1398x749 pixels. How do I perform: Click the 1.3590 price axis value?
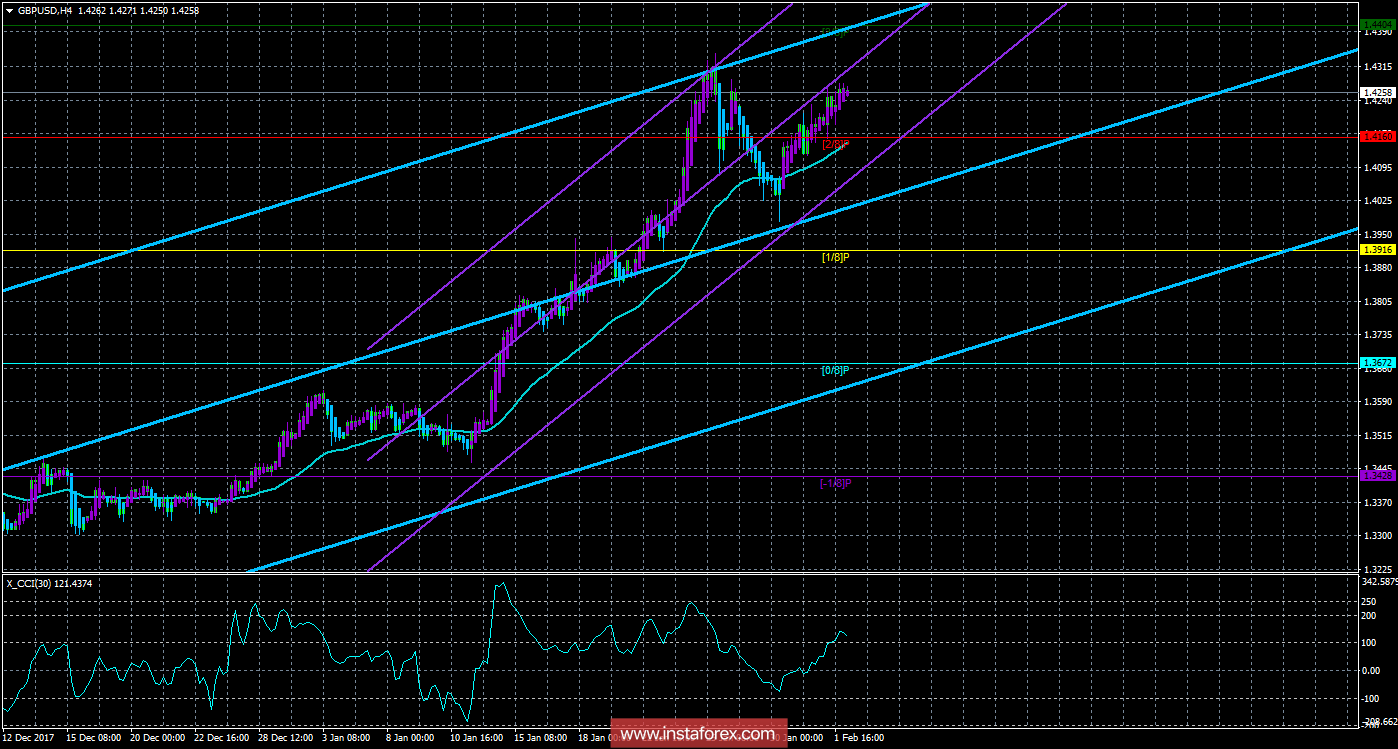[1378, 402]
